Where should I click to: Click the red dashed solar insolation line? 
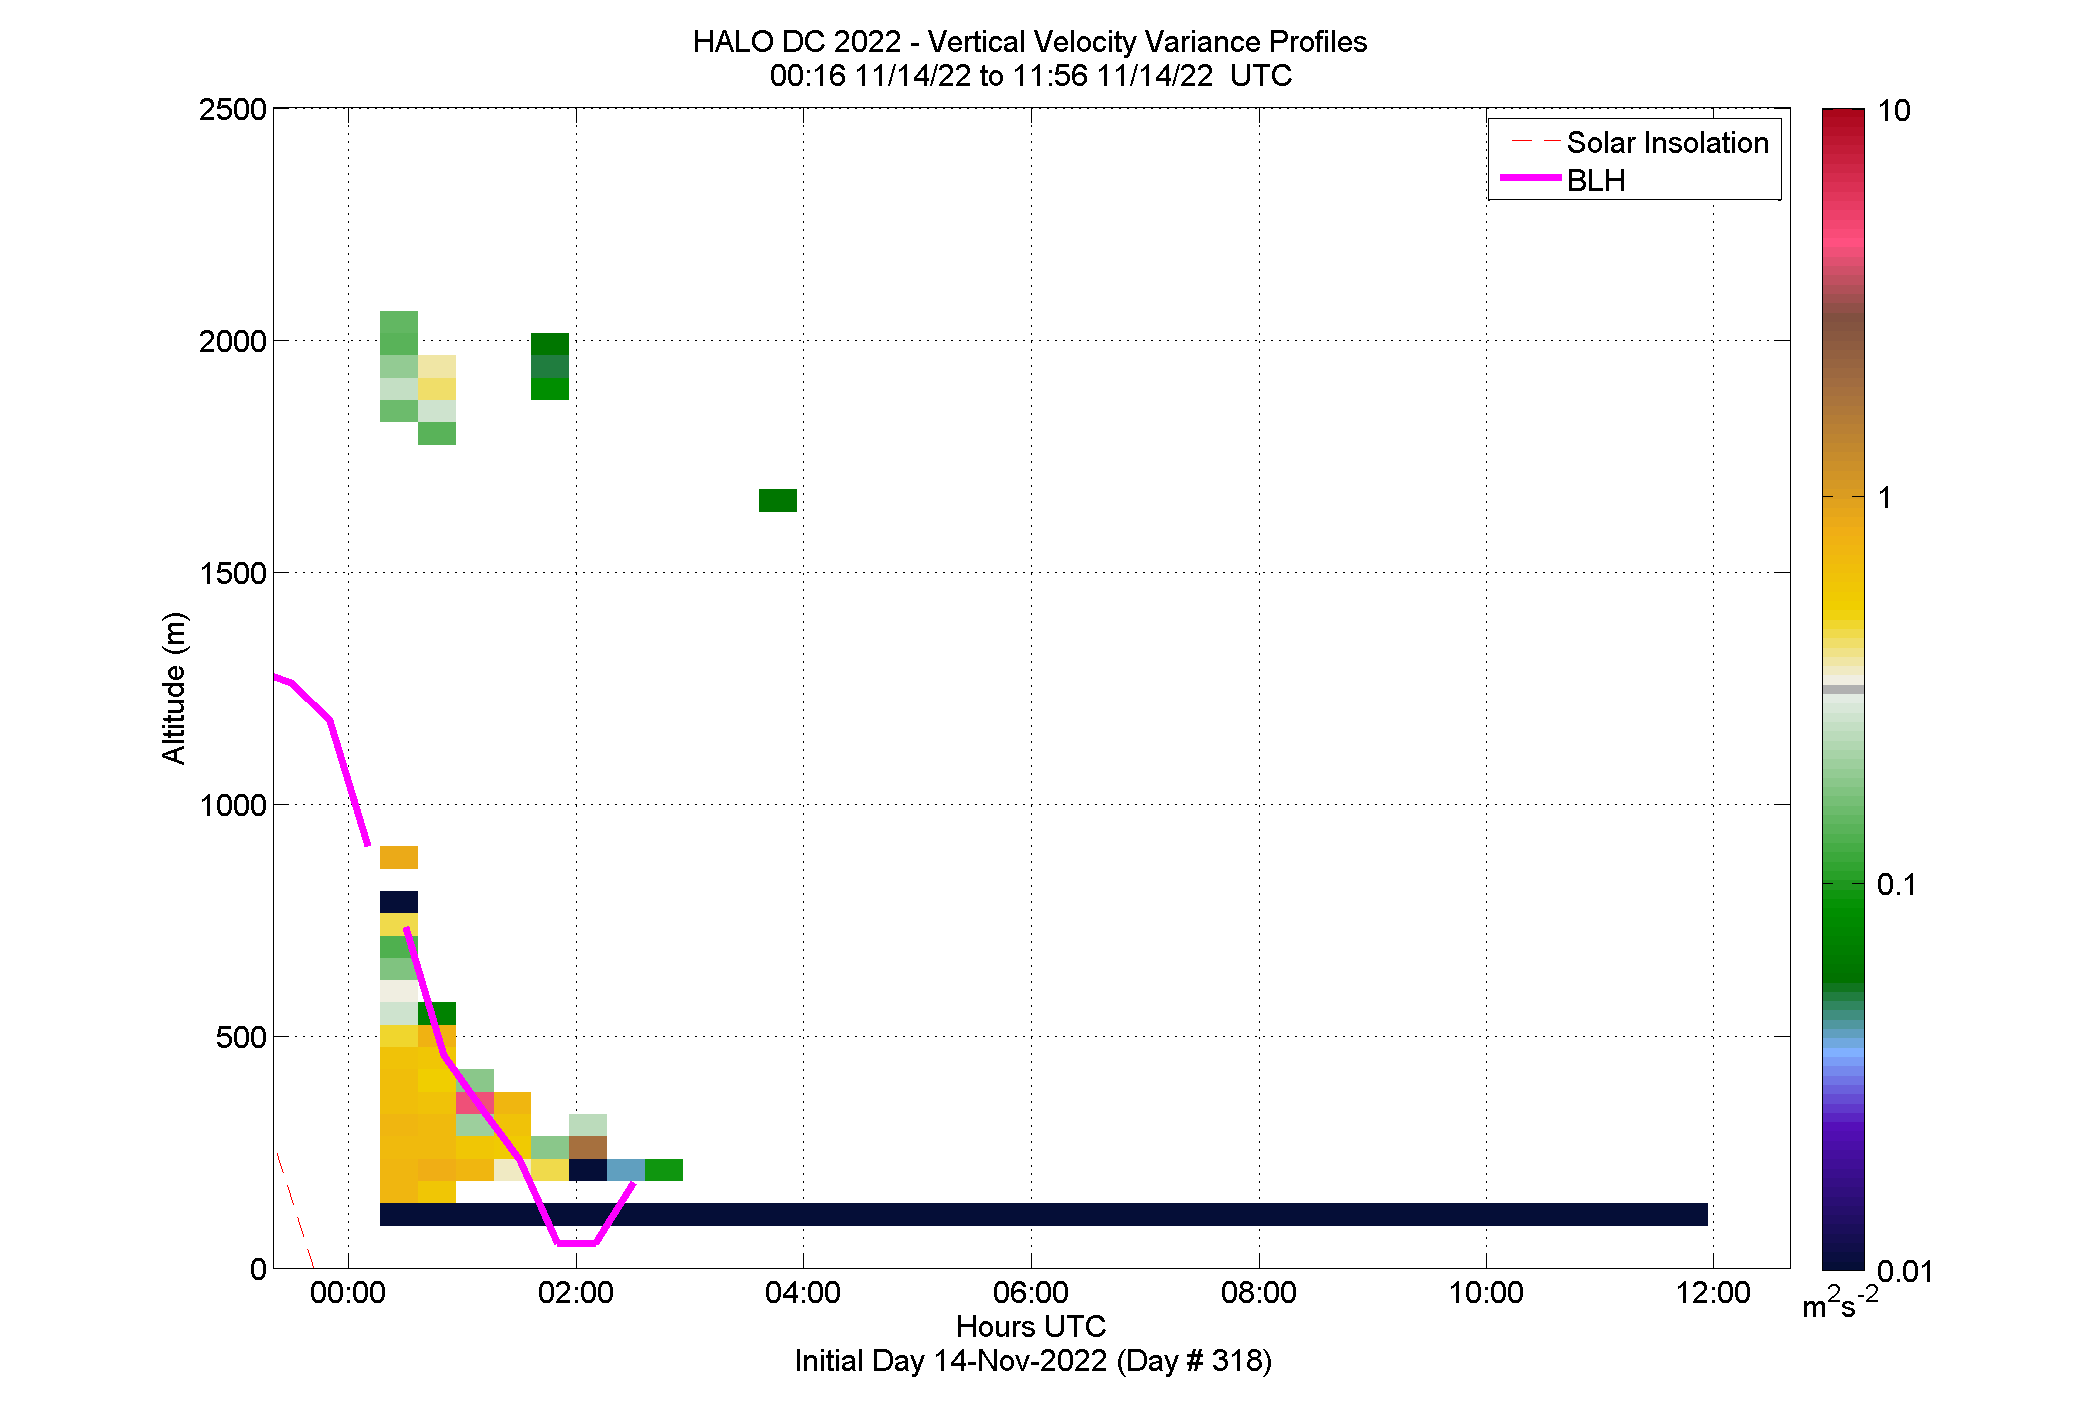pyautogui.click(x=295, y=1210)
